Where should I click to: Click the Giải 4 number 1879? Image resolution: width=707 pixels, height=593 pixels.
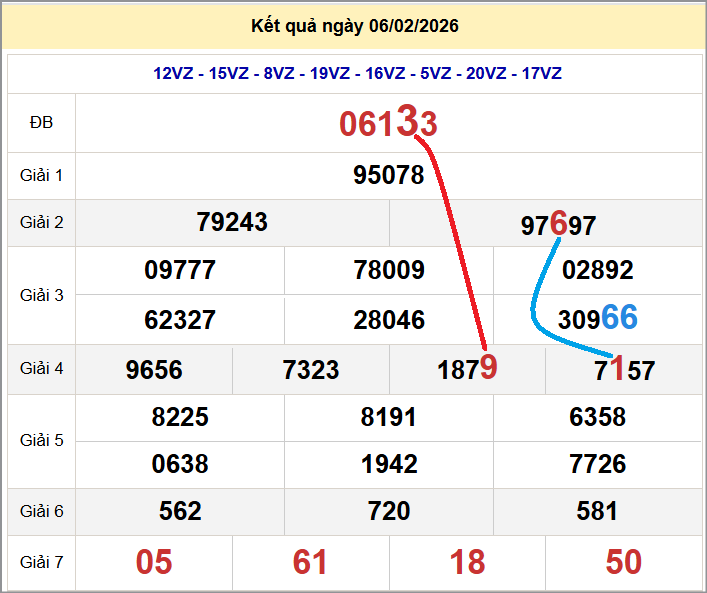[x=467, y=369]
